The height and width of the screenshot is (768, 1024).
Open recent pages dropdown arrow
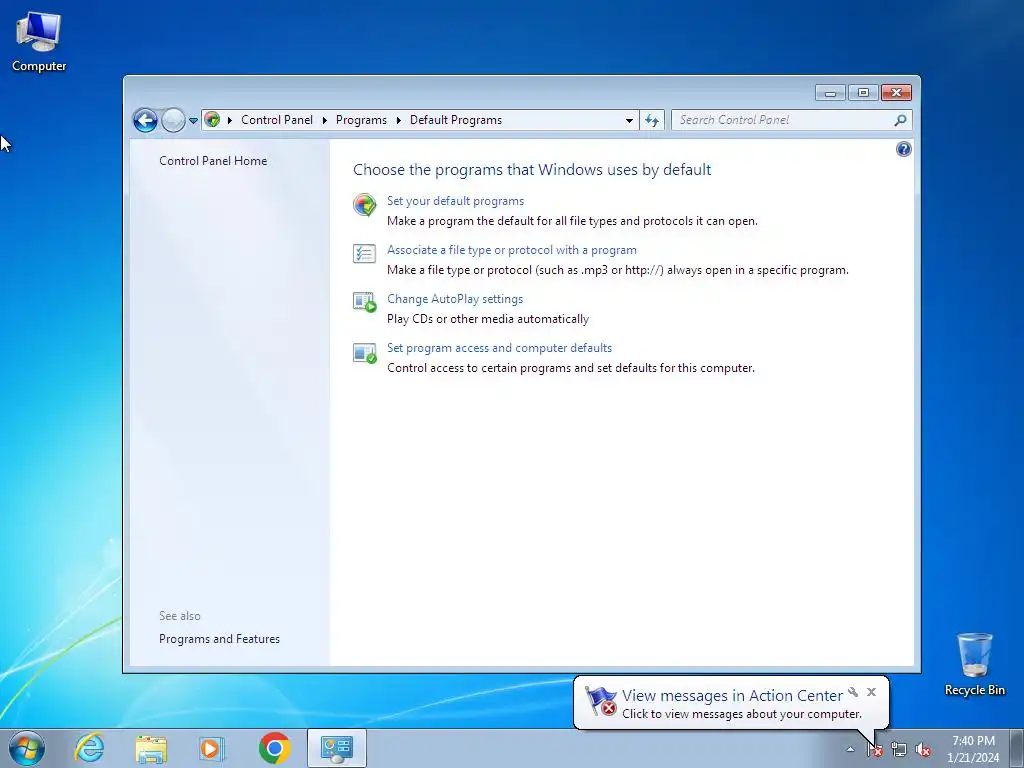[x=193, y=121]
